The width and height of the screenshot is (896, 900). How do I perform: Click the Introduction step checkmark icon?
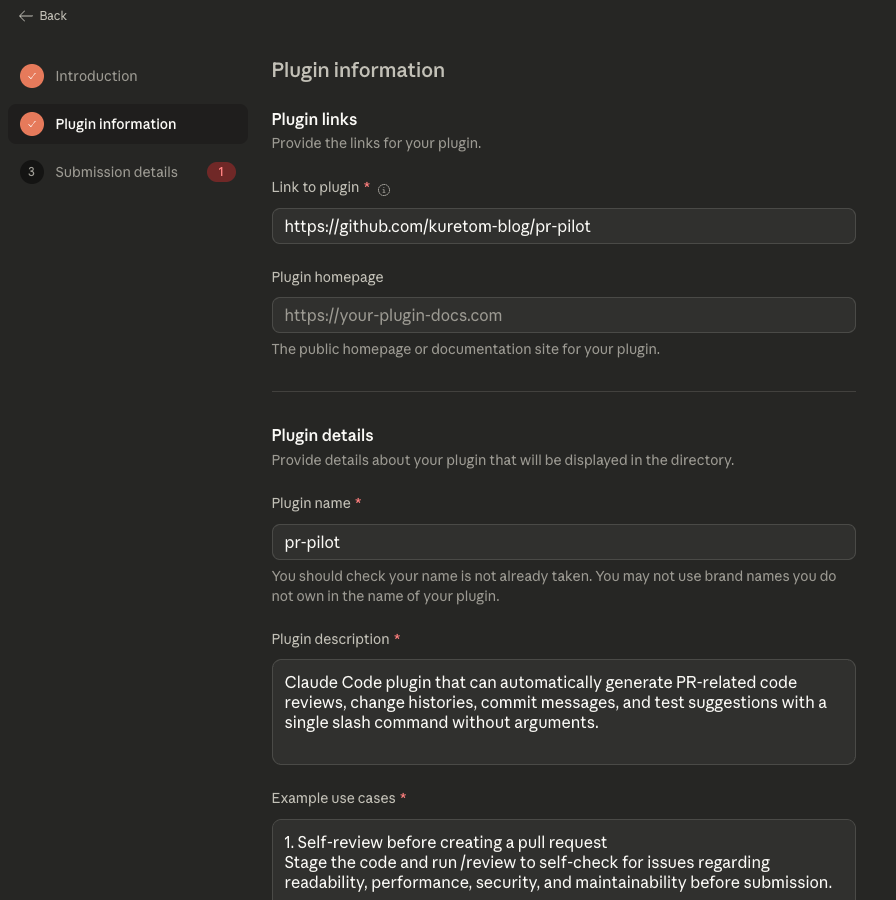coord(32,76)
